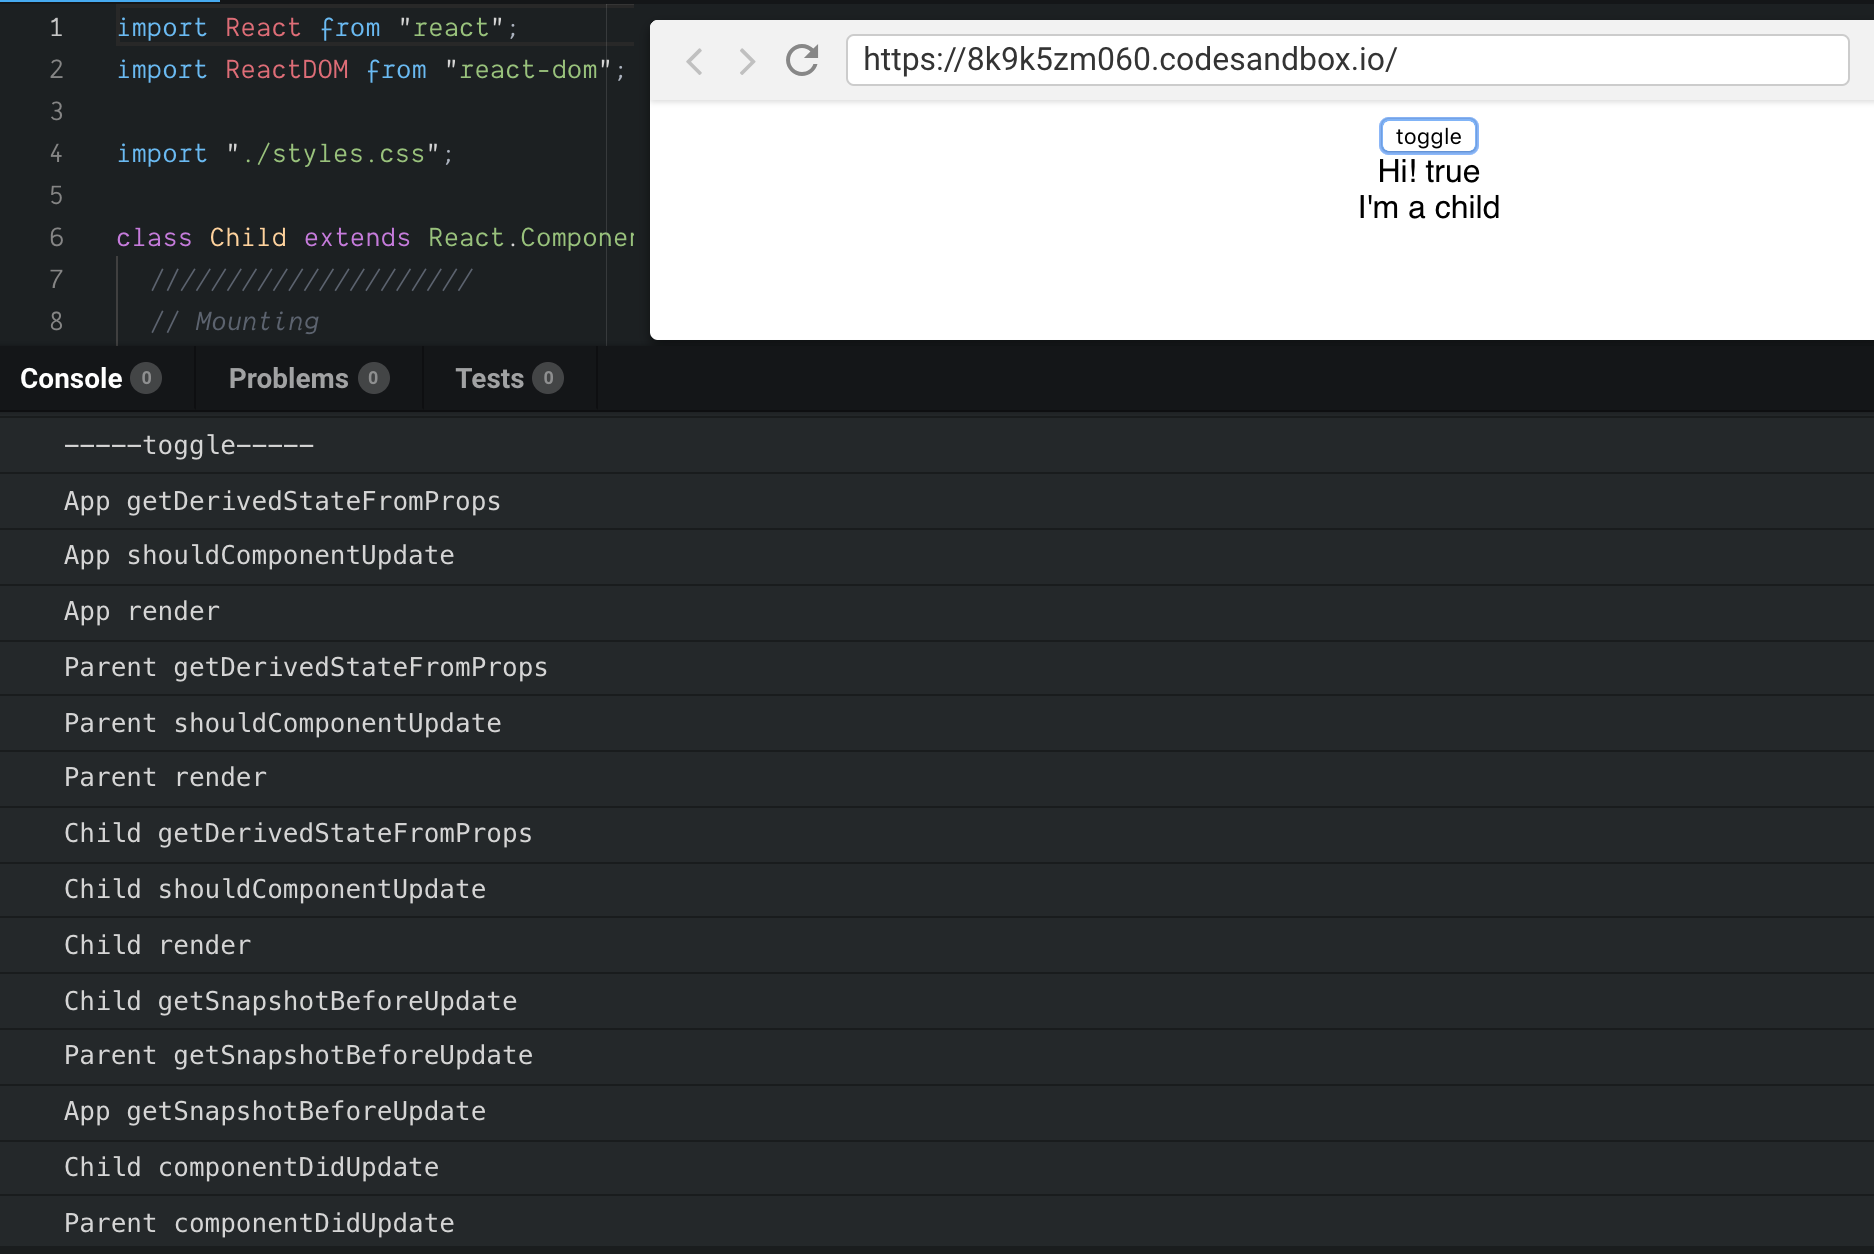The width and height of the screenshot is (1874, 1254).
Task: Select the 'App render' console log line
Action: pyautogui.click(x=142, y=611)
